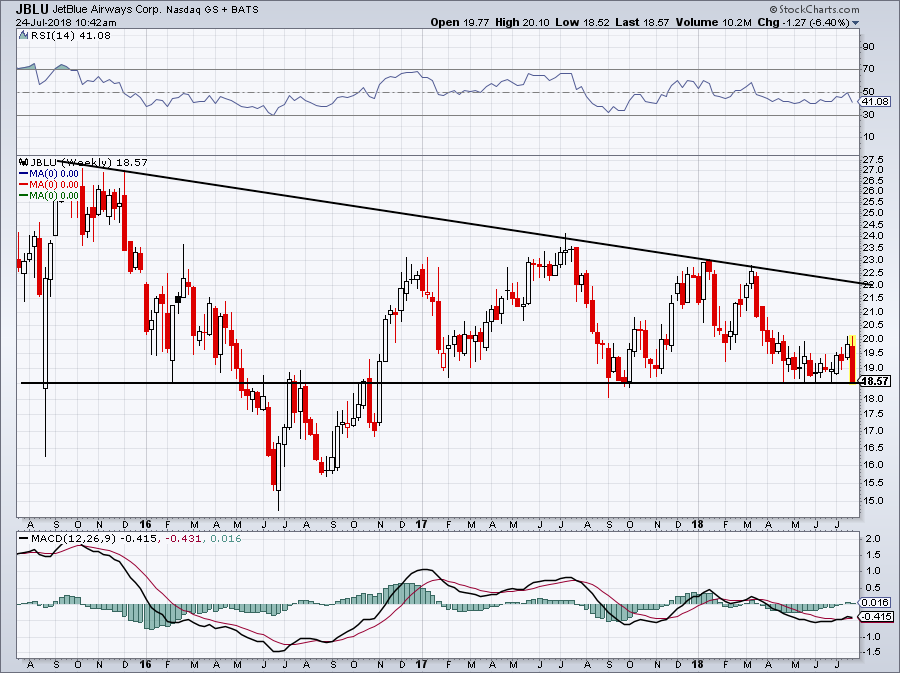Click the RSI indicator area-chart icon
Image resolution: width=900 pixels, height=673 pixels.
tap(23, 36)
